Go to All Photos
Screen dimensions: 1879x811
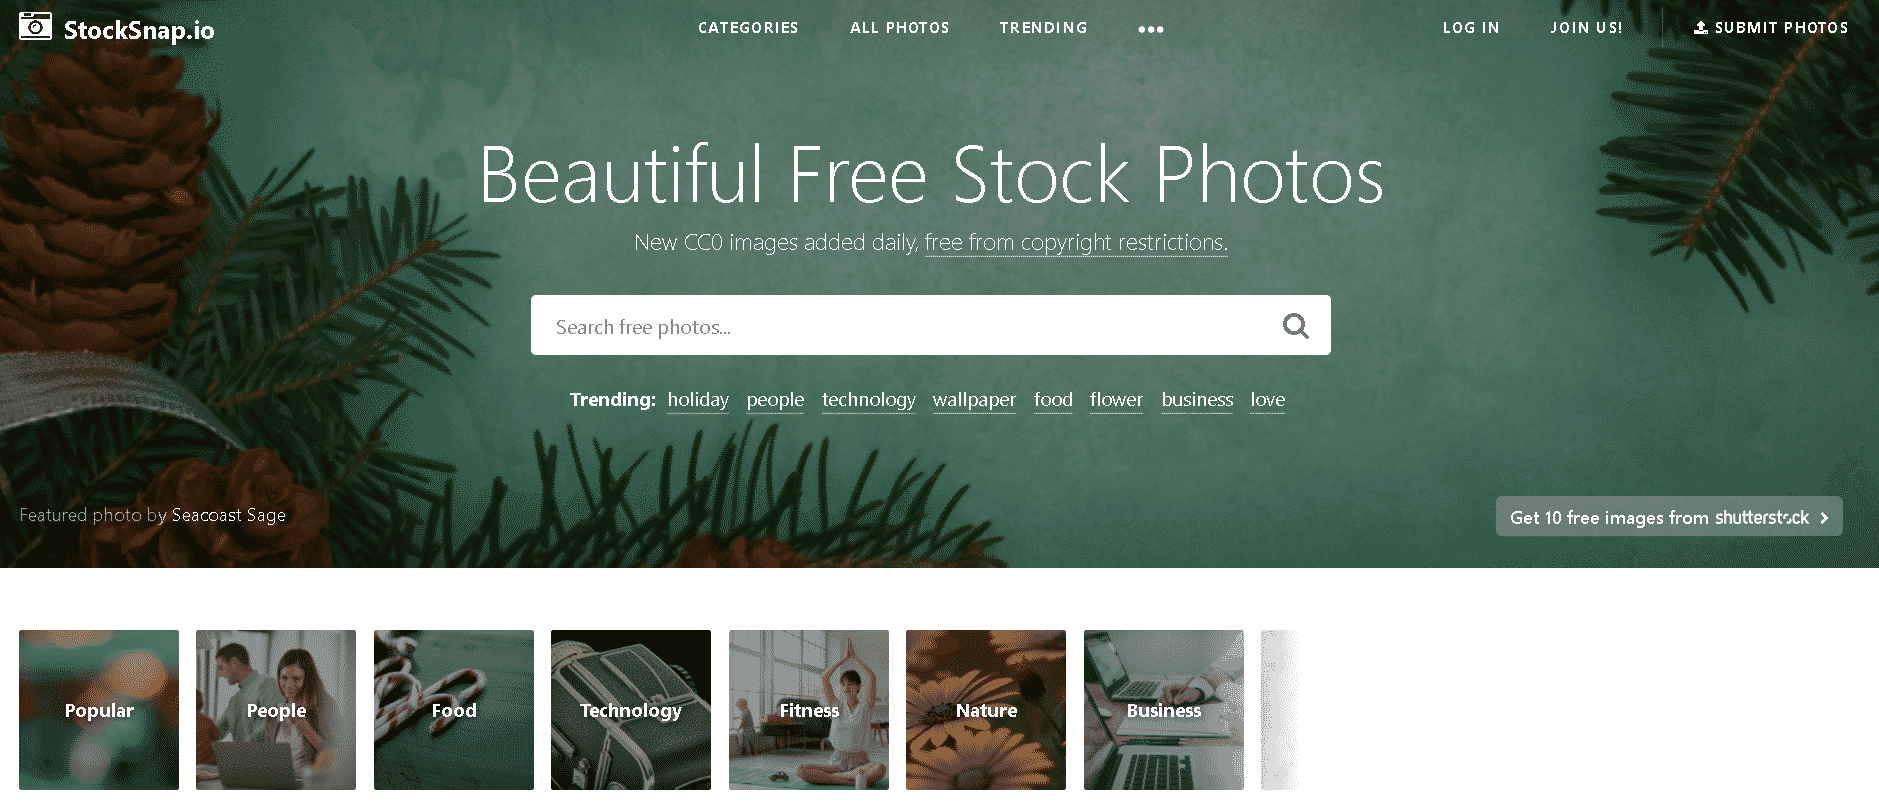point(900,28)
